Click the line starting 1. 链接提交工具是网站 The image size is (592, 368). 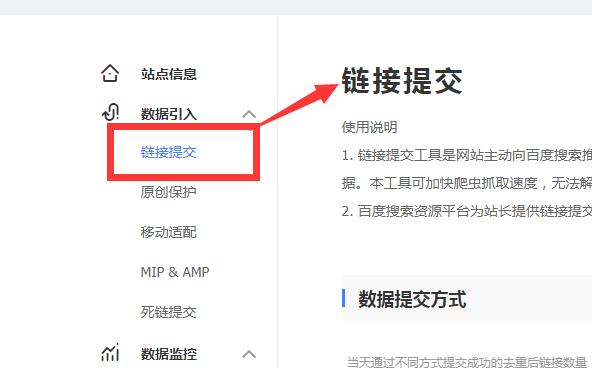pyautogui.click(x=467, y=155)
